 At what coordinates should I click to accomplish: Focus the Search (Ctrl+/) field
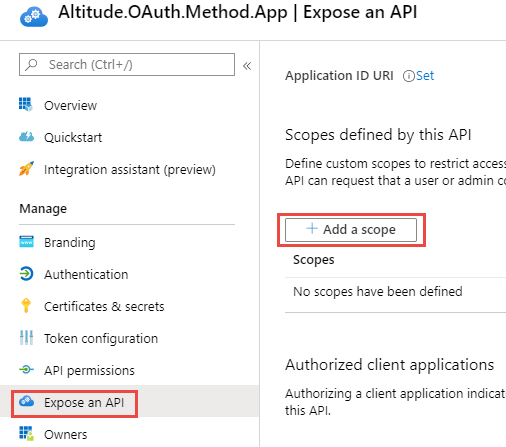(x=127, y=64)
